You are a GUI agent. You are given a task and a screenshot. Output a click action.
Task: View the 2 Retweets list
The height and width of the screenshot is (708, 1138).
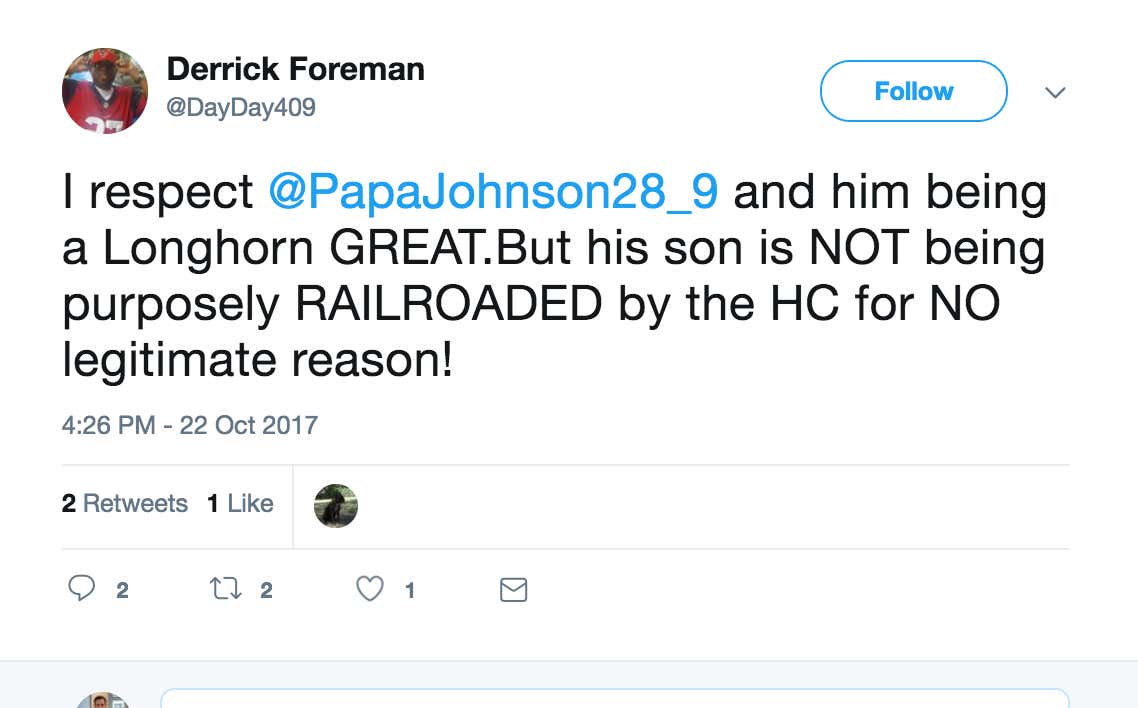[x=125, y=503]
